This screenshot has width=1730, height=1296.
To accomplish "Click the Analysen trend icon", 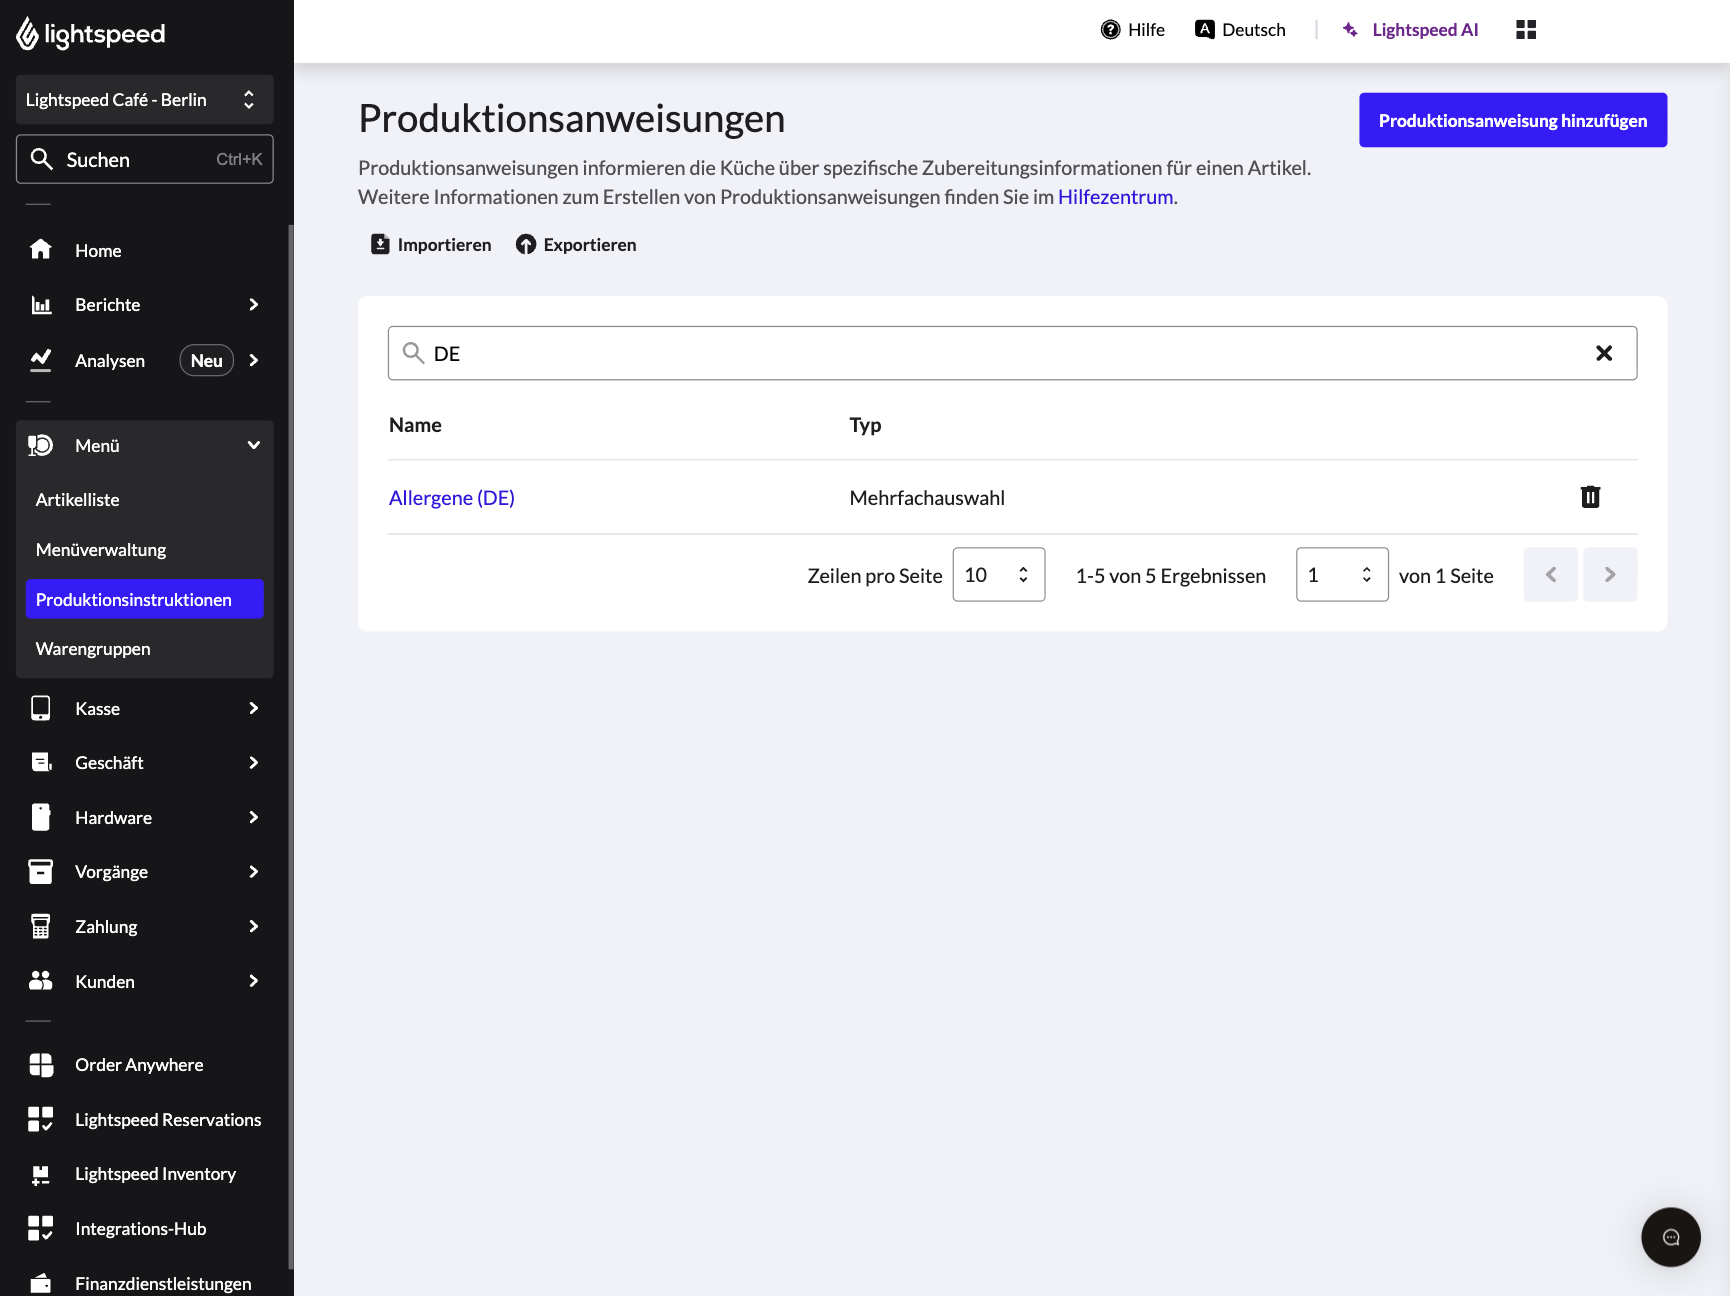I will coord(41,360).
